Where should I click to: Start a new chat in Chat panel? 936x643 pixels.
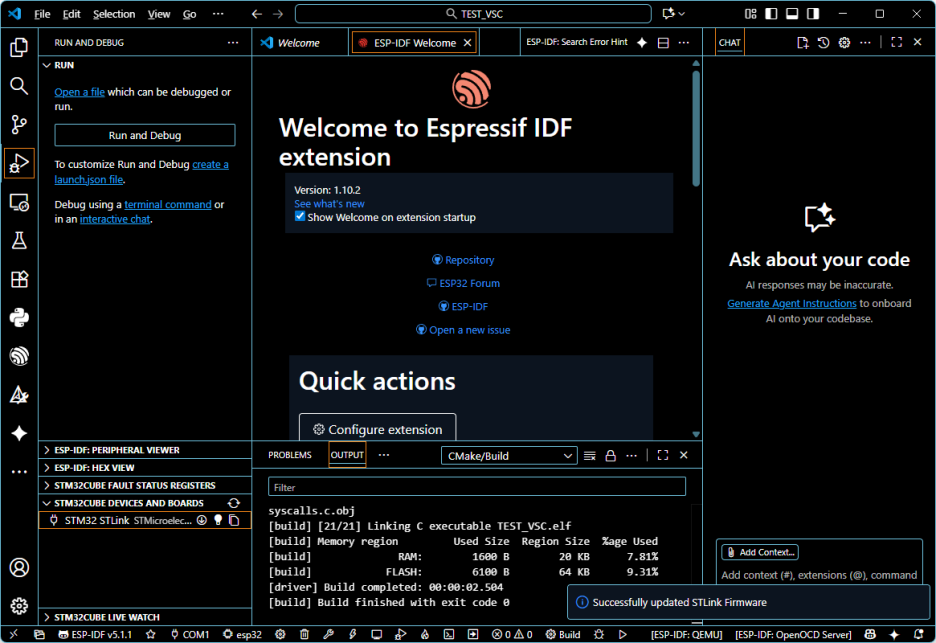[802, 42]
